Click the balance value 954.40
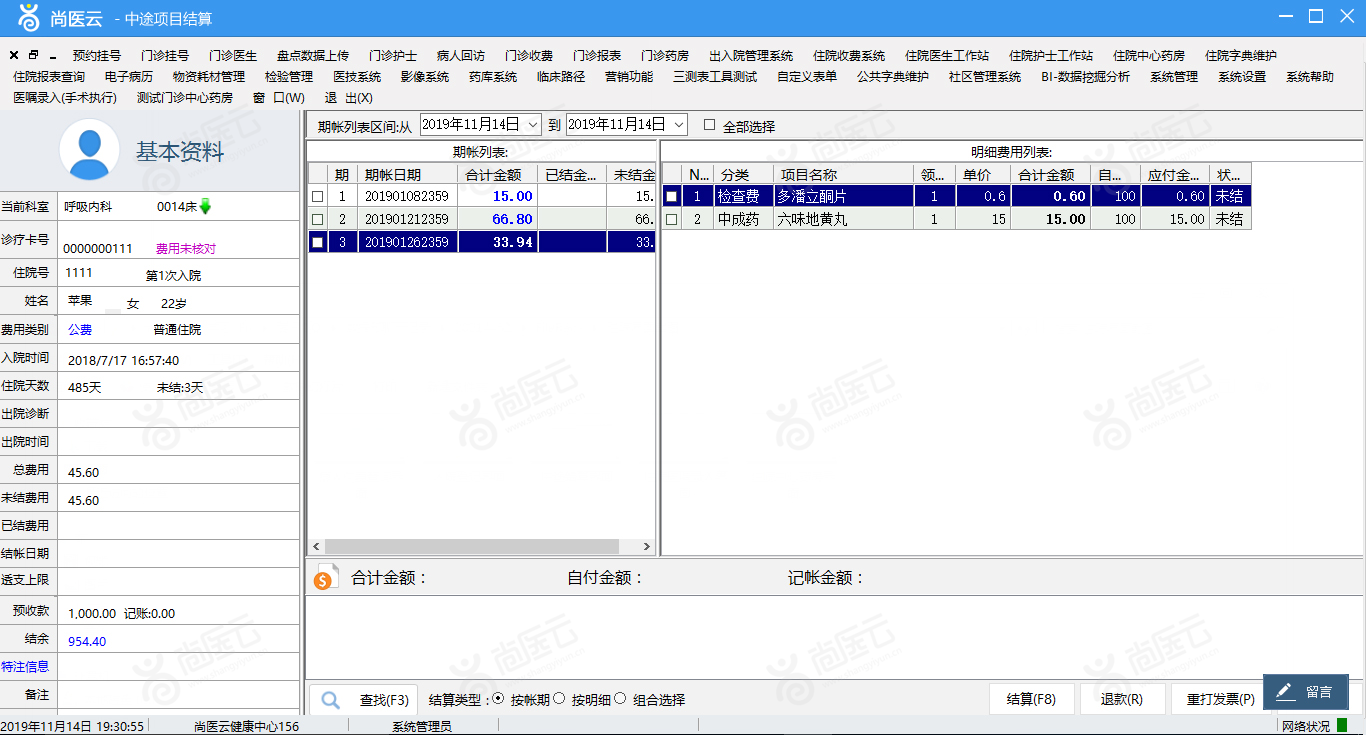1366x735 pixels. (87, 641)
